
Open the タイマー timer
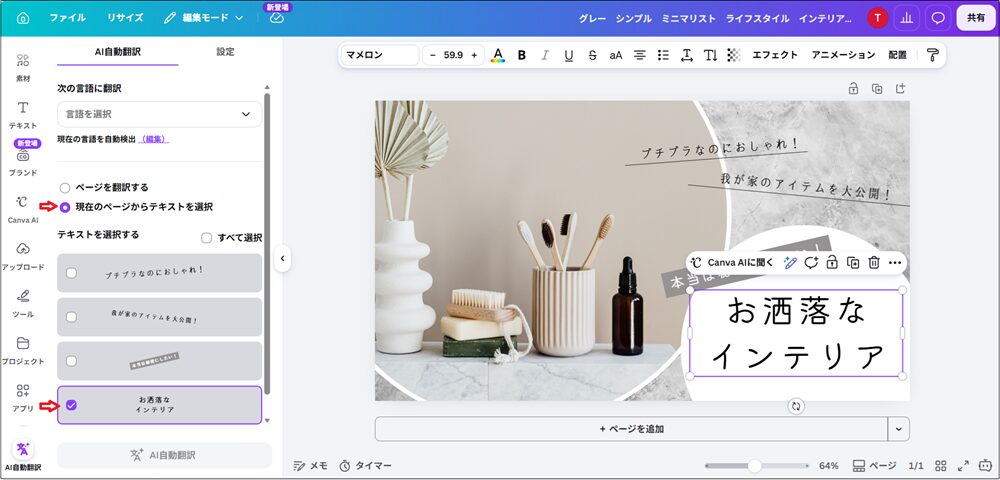coord(365,466)
